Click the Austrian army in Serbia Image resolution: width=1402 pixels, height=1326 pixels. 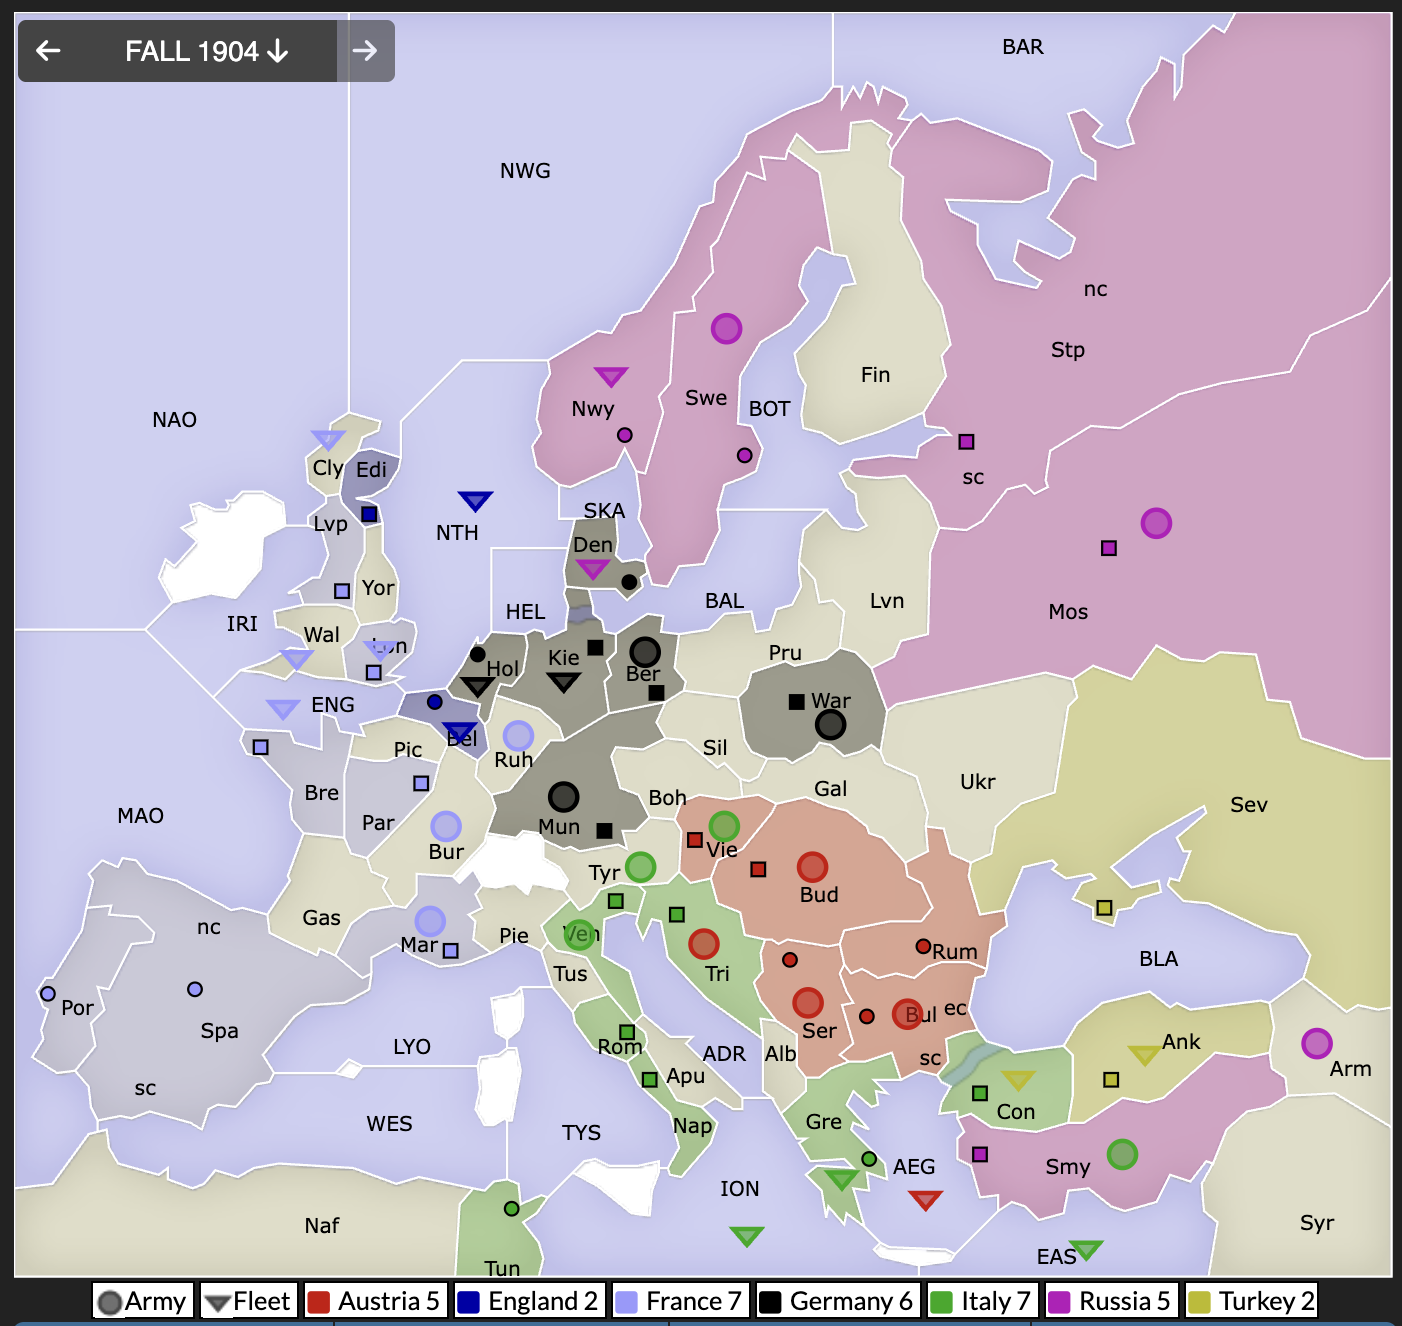coord(808,1002)
